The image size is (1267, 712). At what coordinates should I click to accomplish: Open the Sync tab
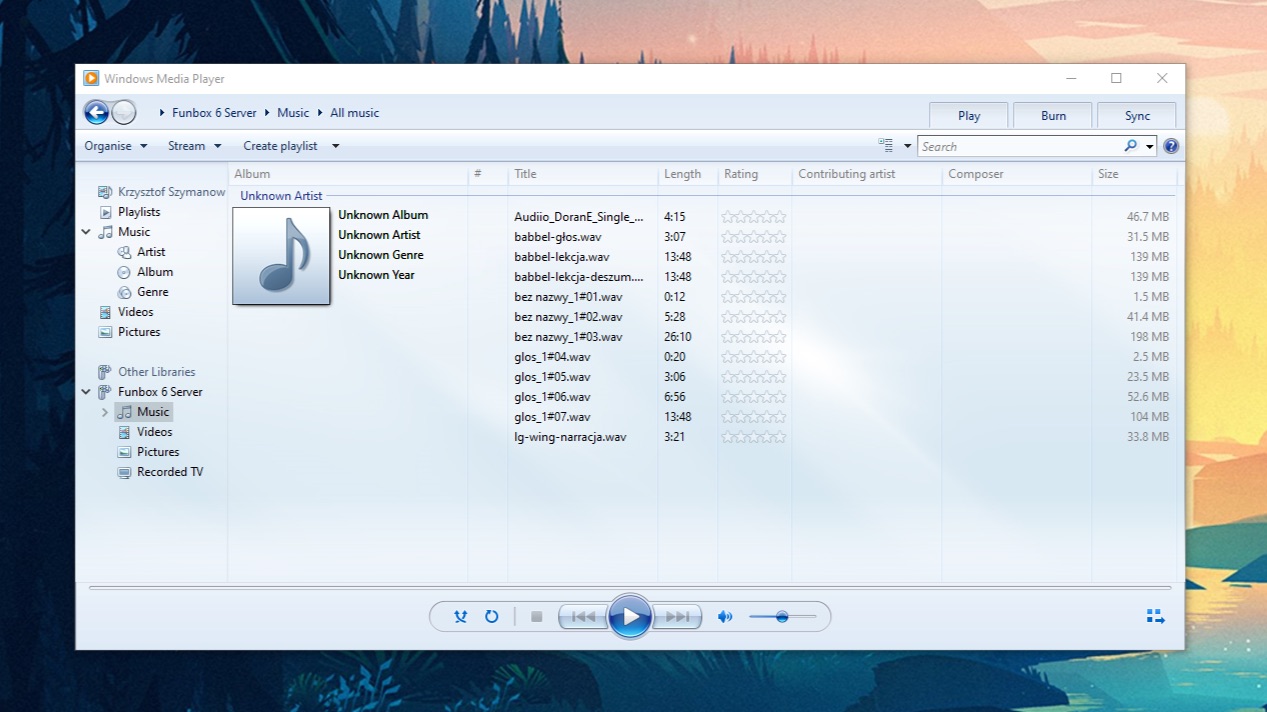1137,115
